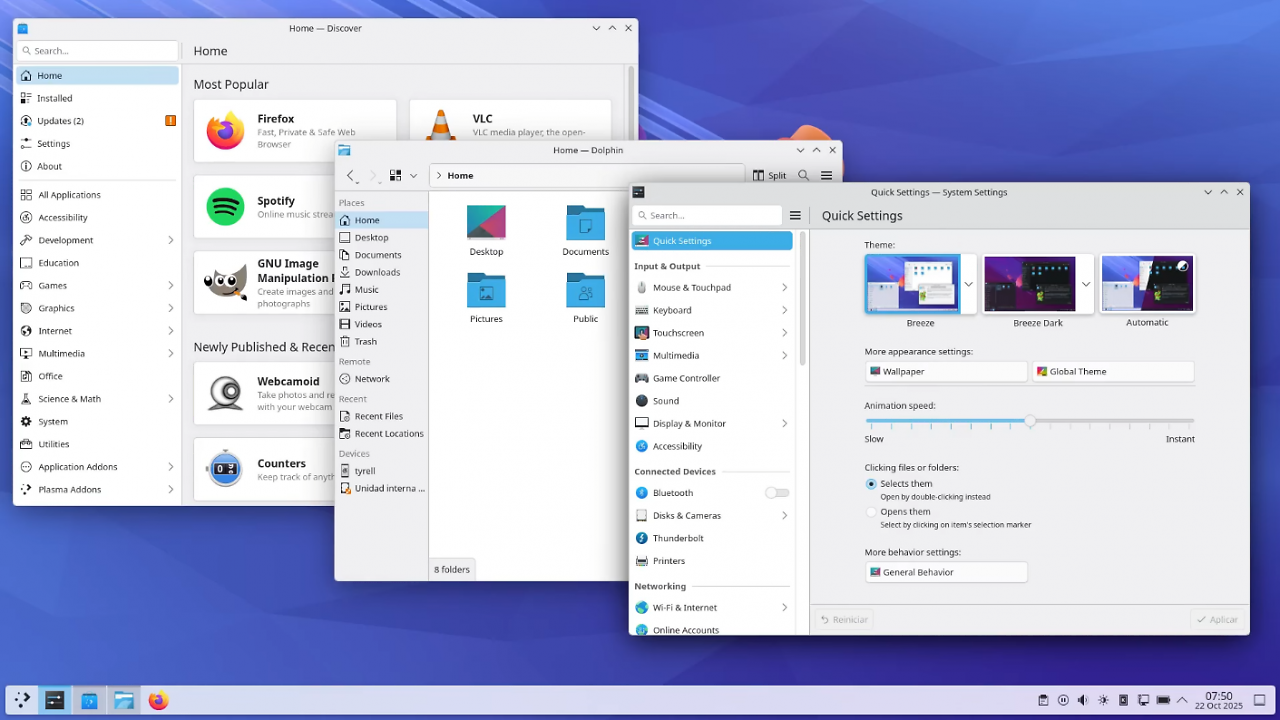Open Thunderbolt settings

[712, 538]
